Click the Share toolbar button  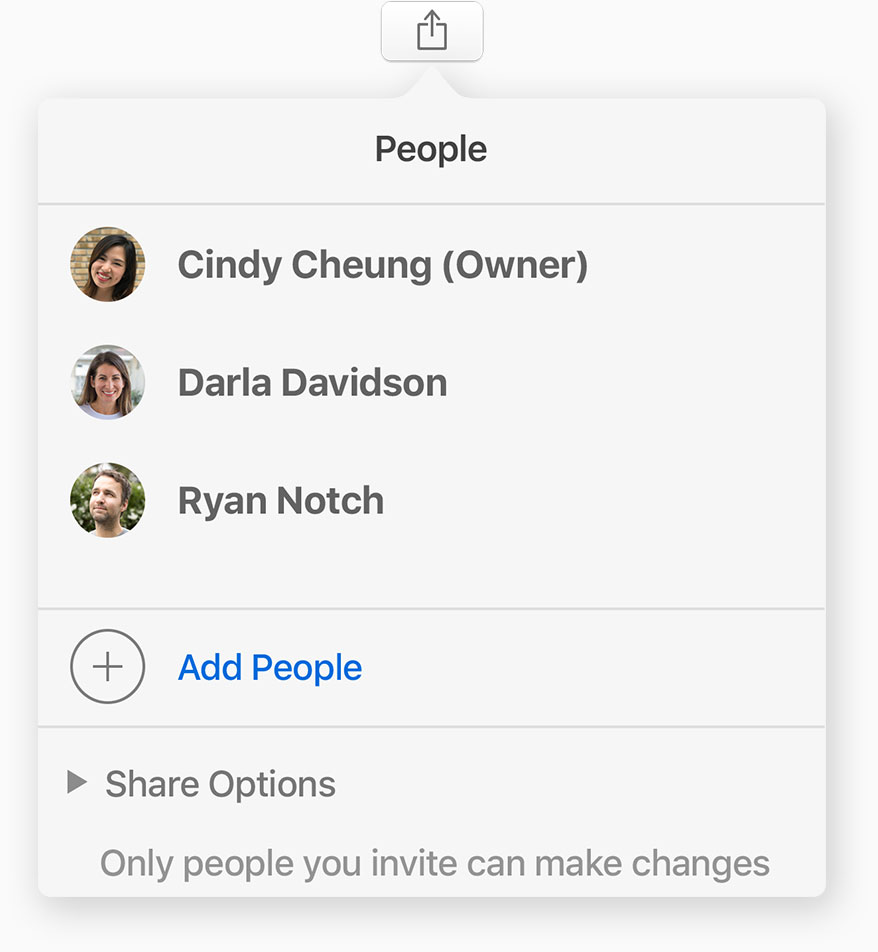pyautogui.click(x=432, y=31)
